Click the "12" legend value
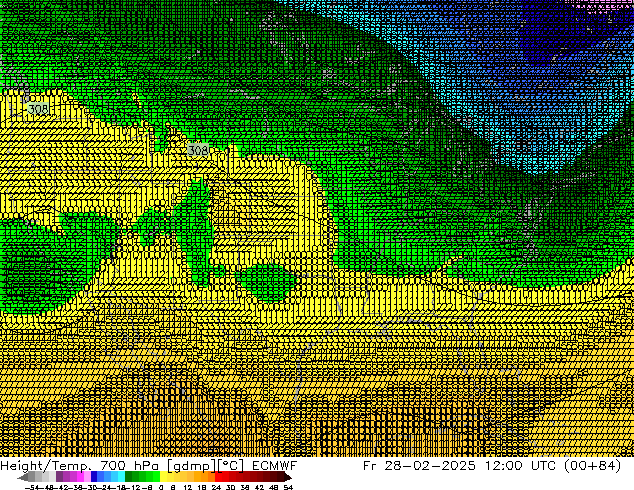This screenshot has height=490, width=634. (x=188, y=487)
